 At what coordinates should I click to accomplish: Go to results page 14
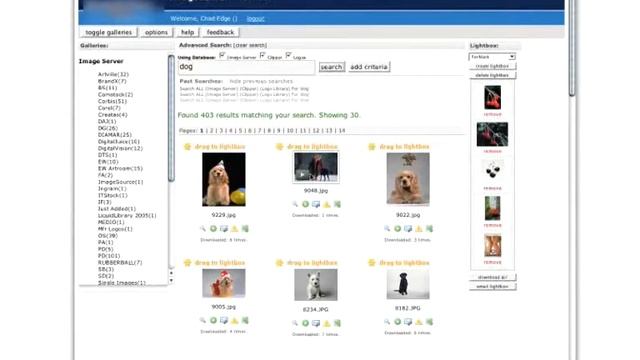pyautogui.click(x=342, y=131)
